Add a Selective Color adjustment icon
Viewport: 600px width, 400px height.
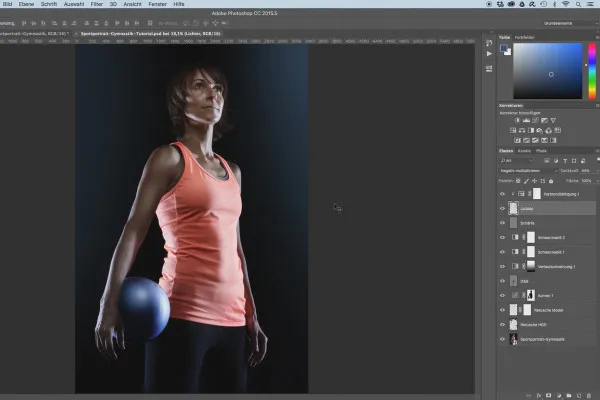544,140
